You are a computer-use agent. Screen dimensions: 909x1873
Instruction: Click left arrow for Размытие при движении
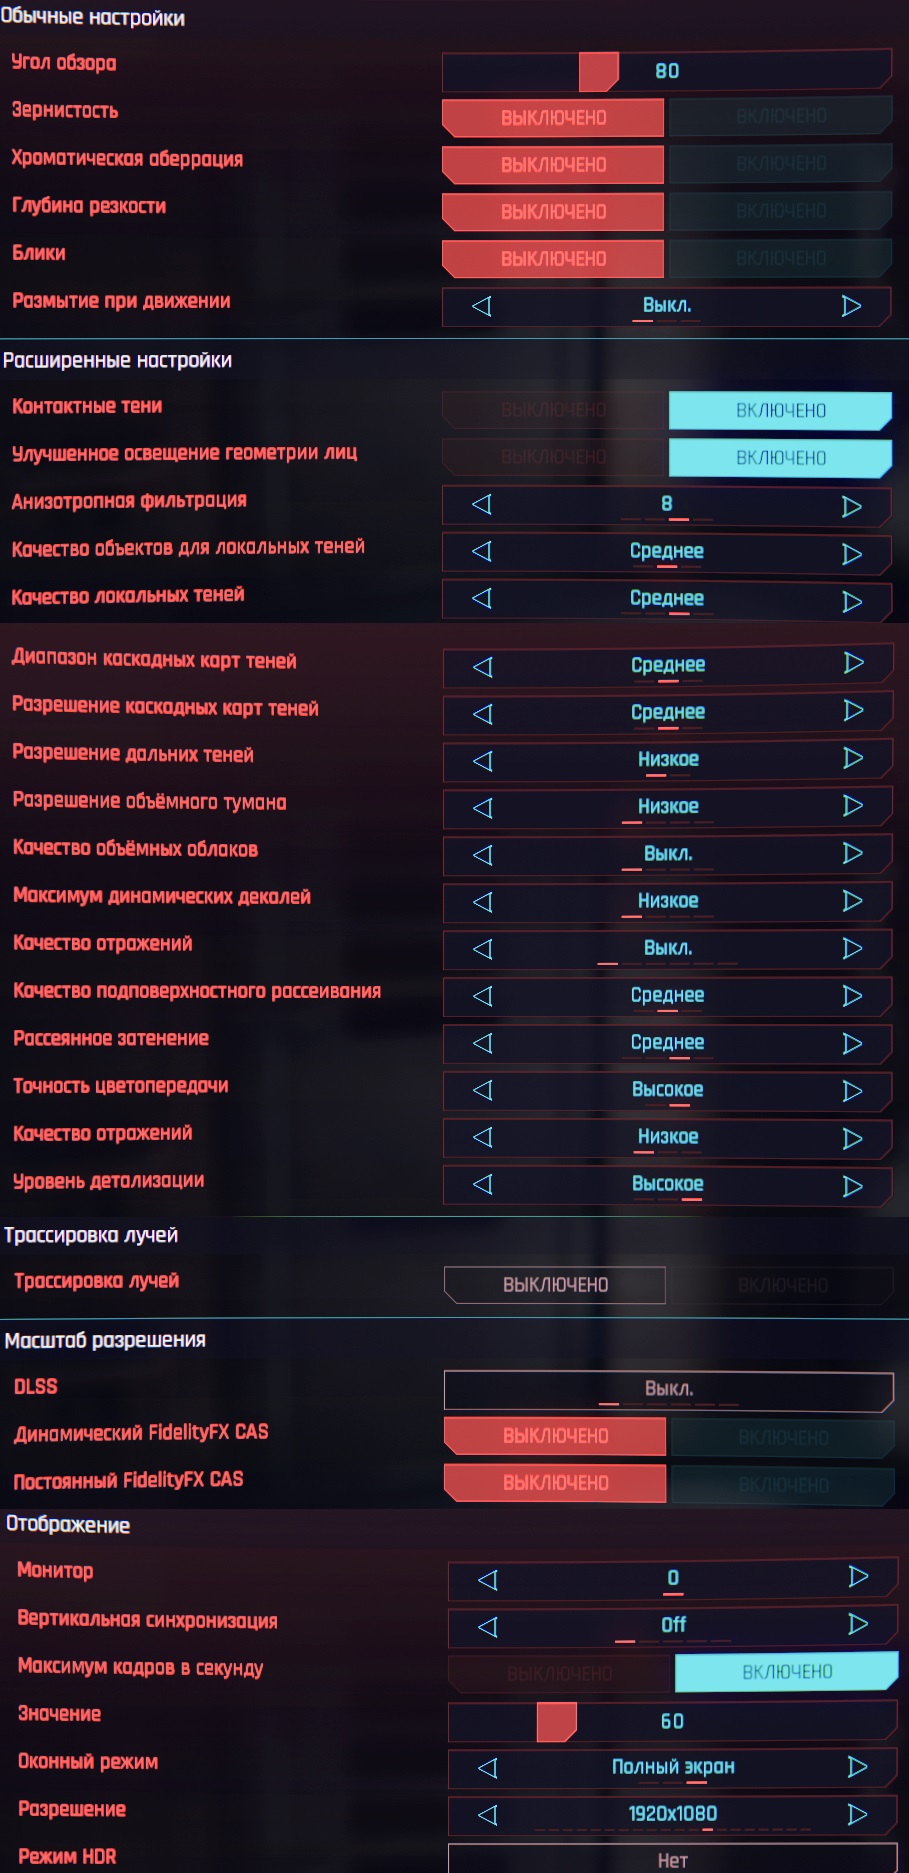coord(482,306)
